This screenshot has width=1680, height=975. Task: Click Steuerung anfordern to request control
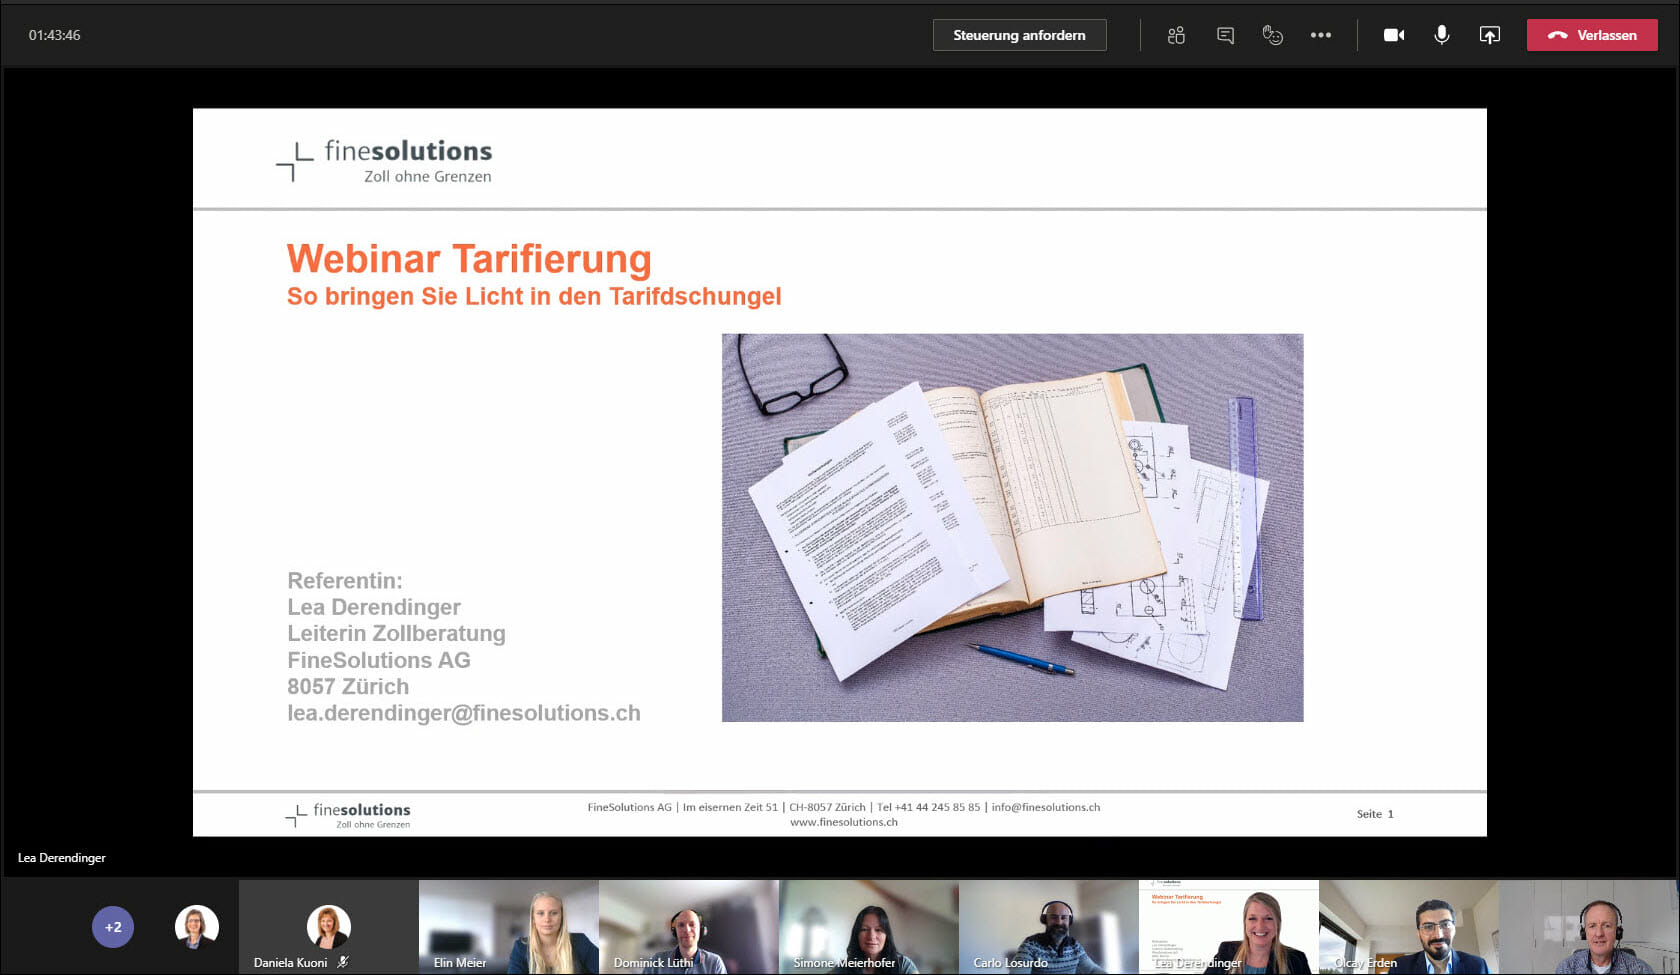[x=1019, y=34]
